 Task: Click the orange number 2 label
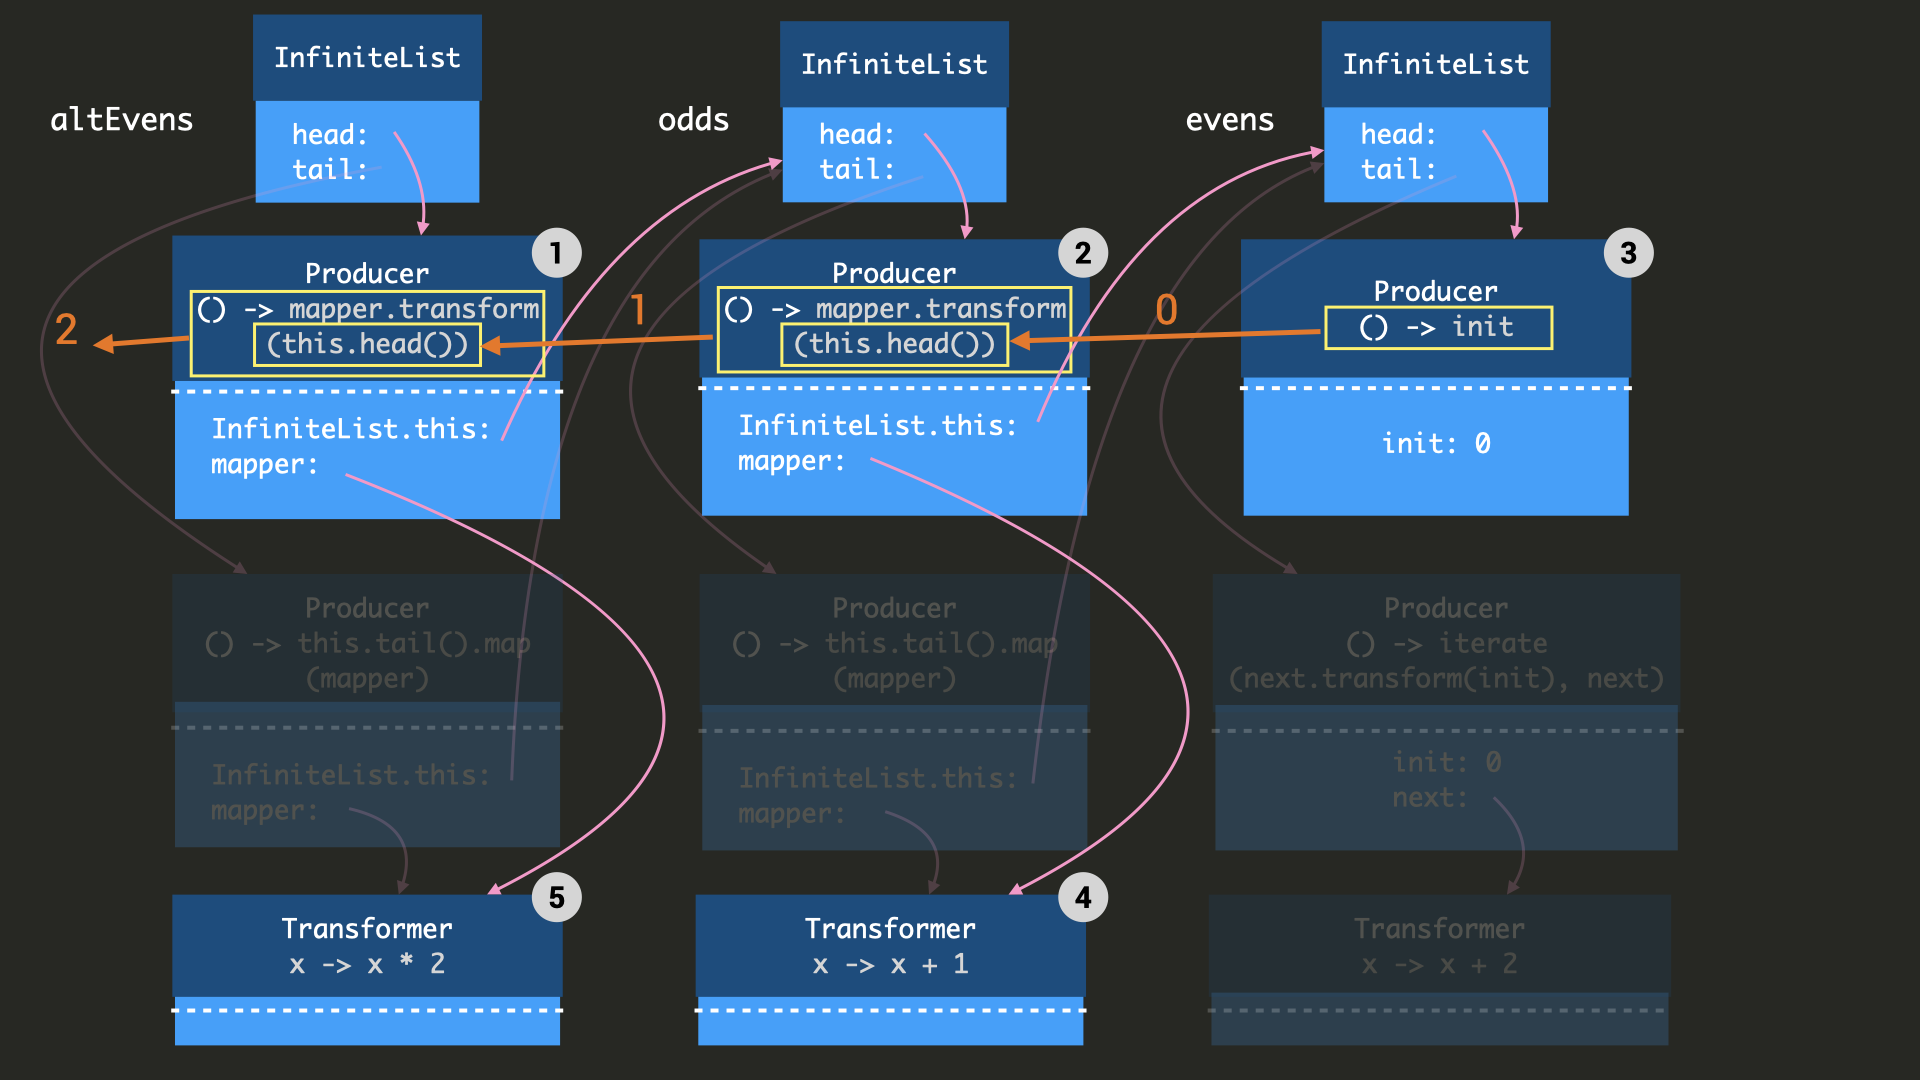point(66,330)
